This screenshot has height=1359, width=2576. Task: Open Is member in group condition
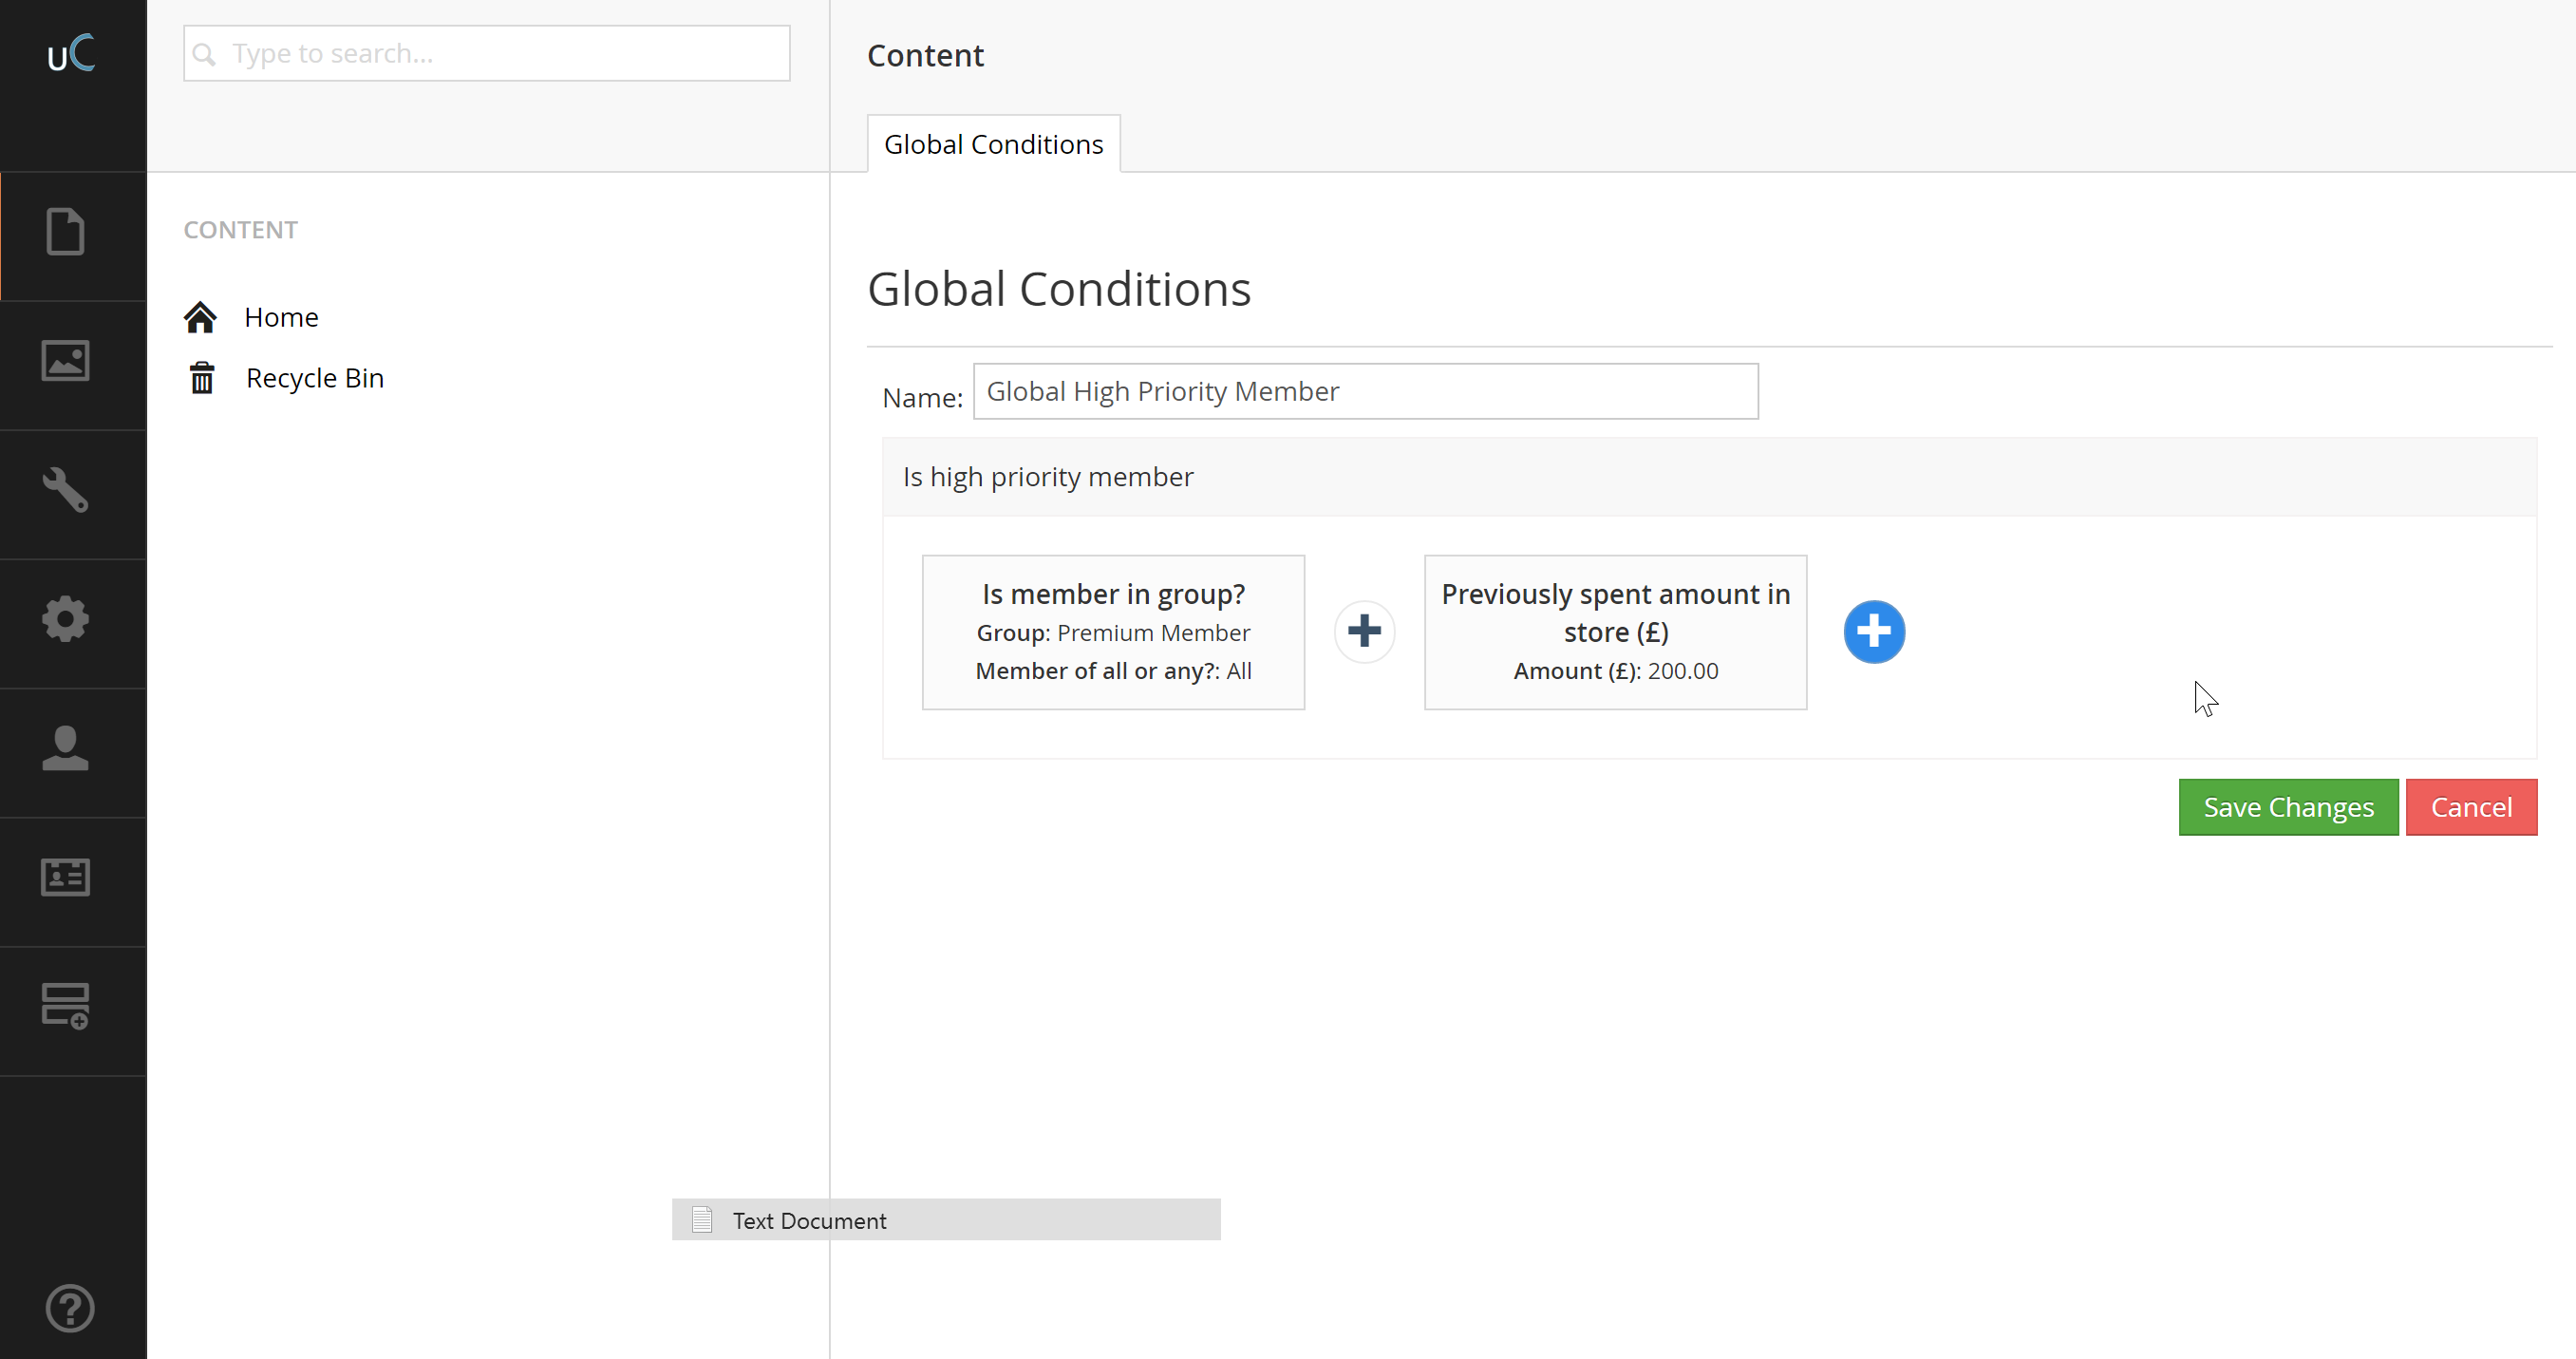pos(1113,632)
